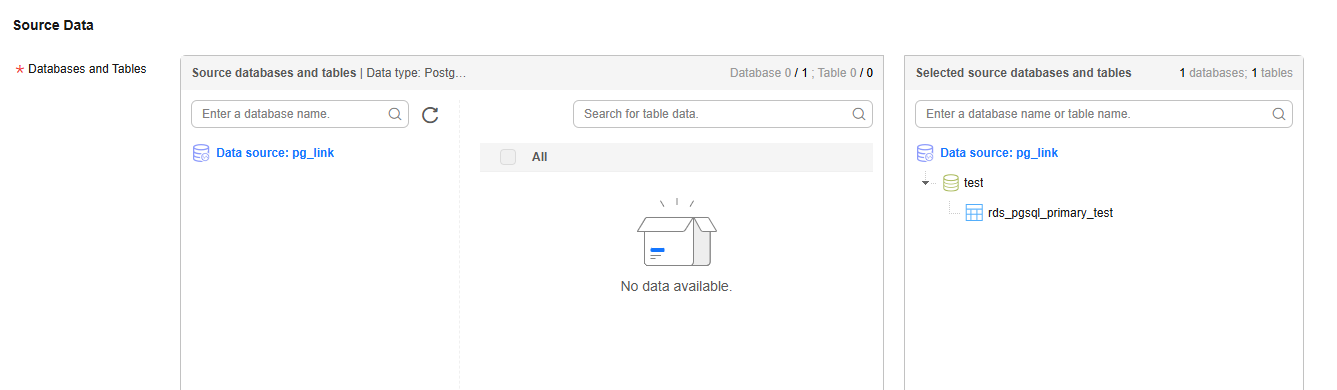Click the test database cylinder icon

(951, 183)
